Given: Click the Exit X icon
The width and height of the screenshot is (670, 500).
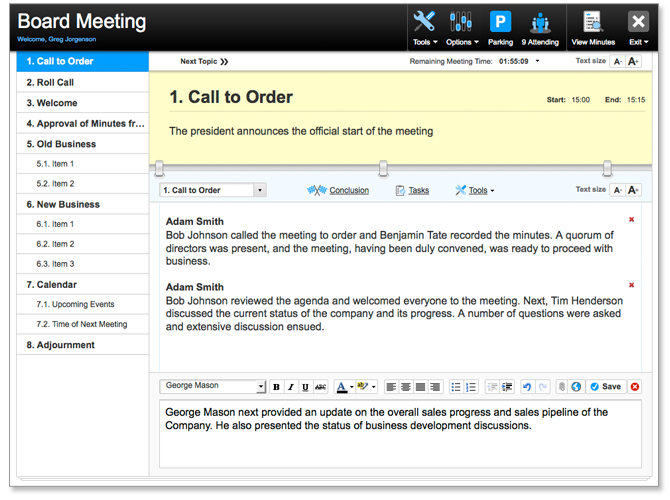Looking at the screenshot, I should click(638, 21).
